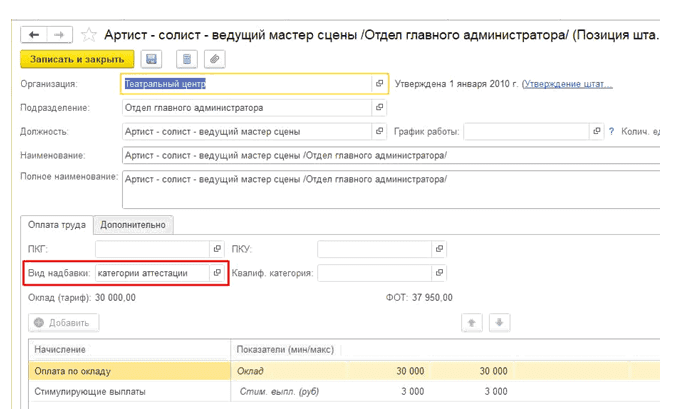Click min value 30 000 in Оклад row
Image resolution: width=688 pixels, height=409 pixels.
410,371
